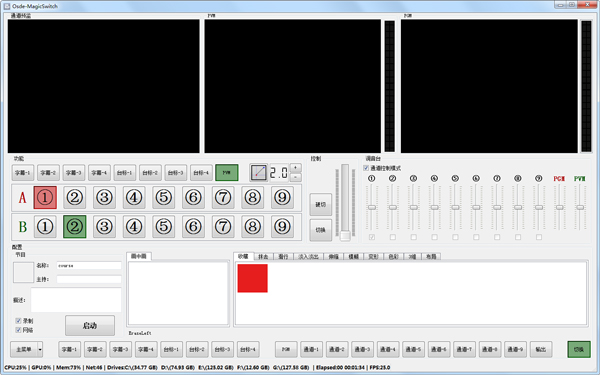Increase transition time with plus stepper

pyautogui.click(x=296, y=168)
